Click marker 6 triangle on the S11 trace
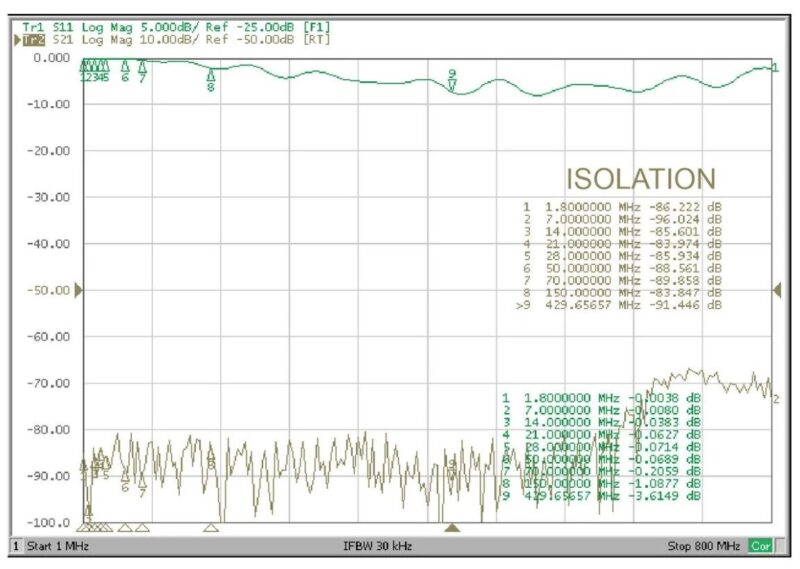800x569 pixels. (x=125, y=67)
